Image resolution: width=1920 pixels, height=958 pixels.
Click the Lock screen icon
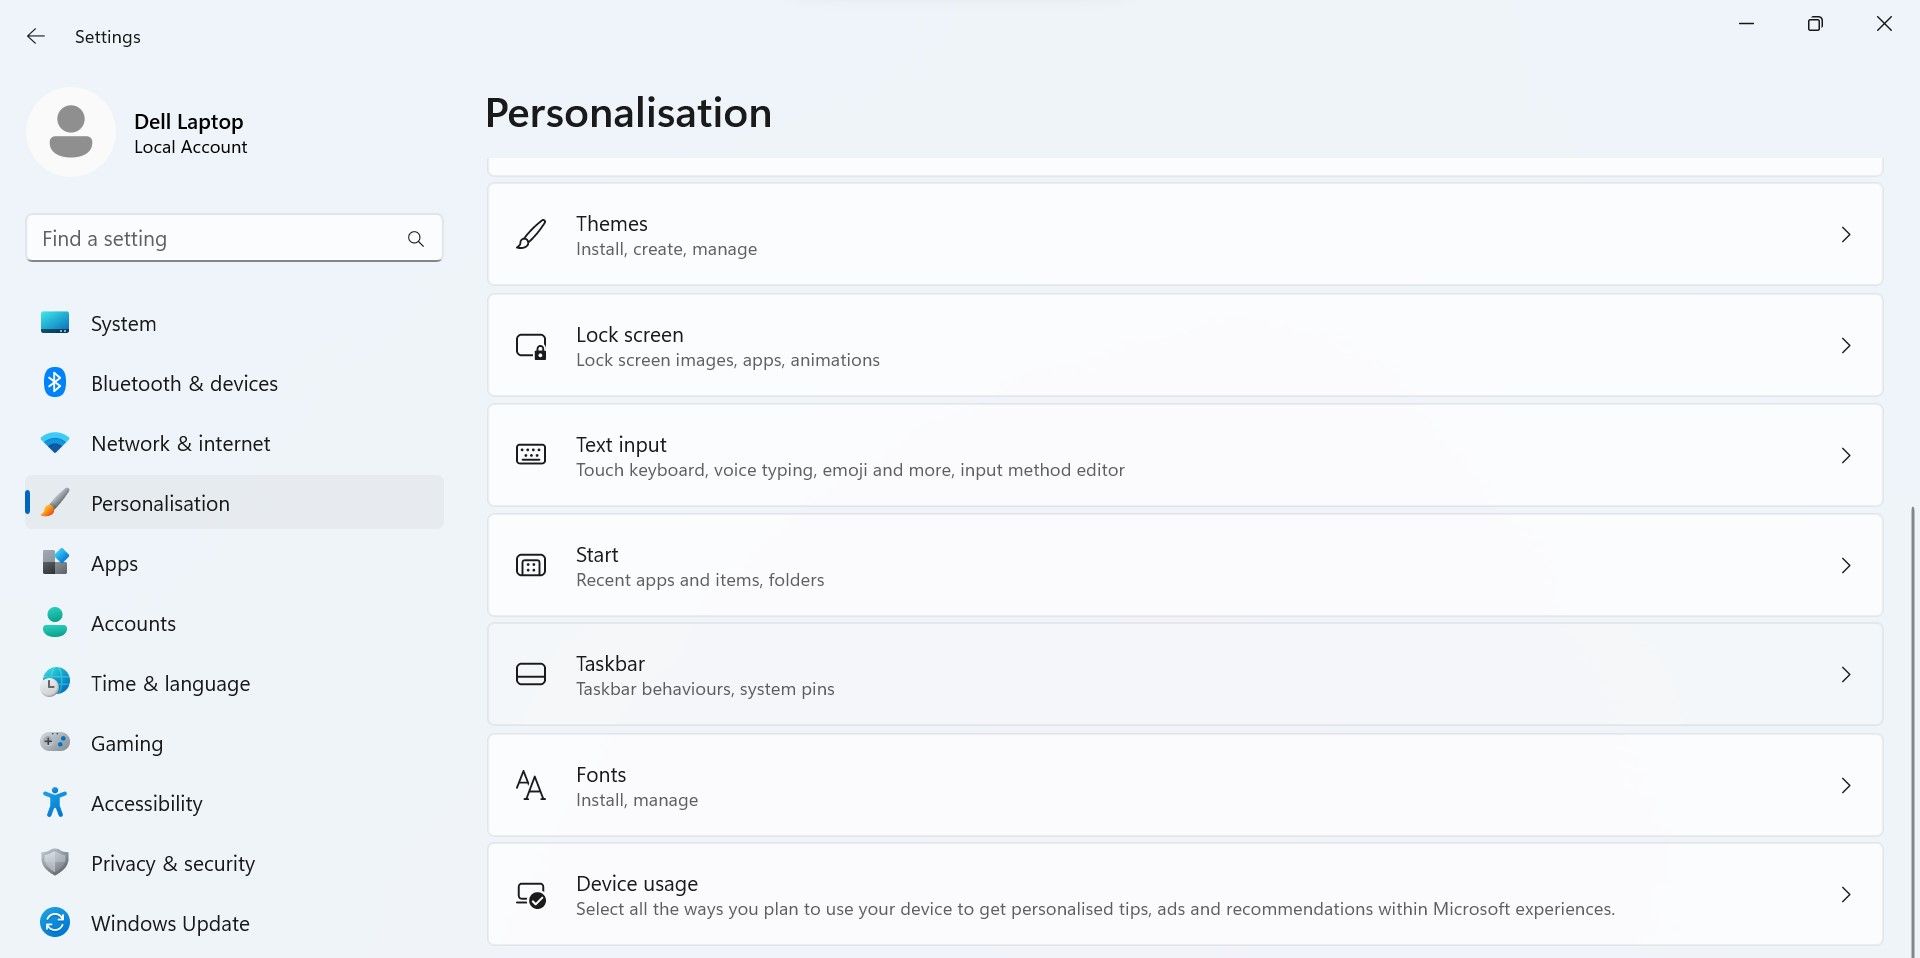click(531, 346)
